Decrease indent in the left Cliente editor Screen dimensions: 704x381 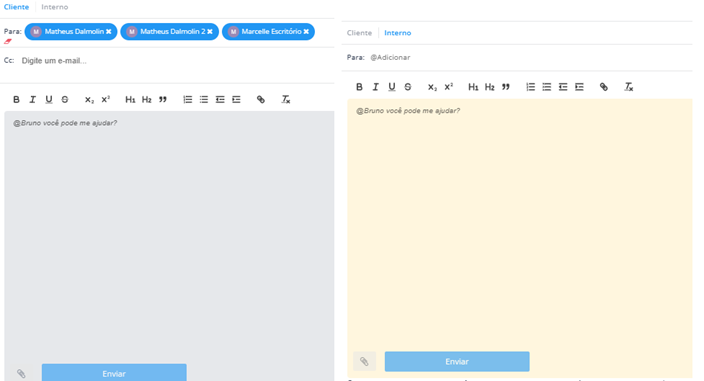(x=220, y=100)
